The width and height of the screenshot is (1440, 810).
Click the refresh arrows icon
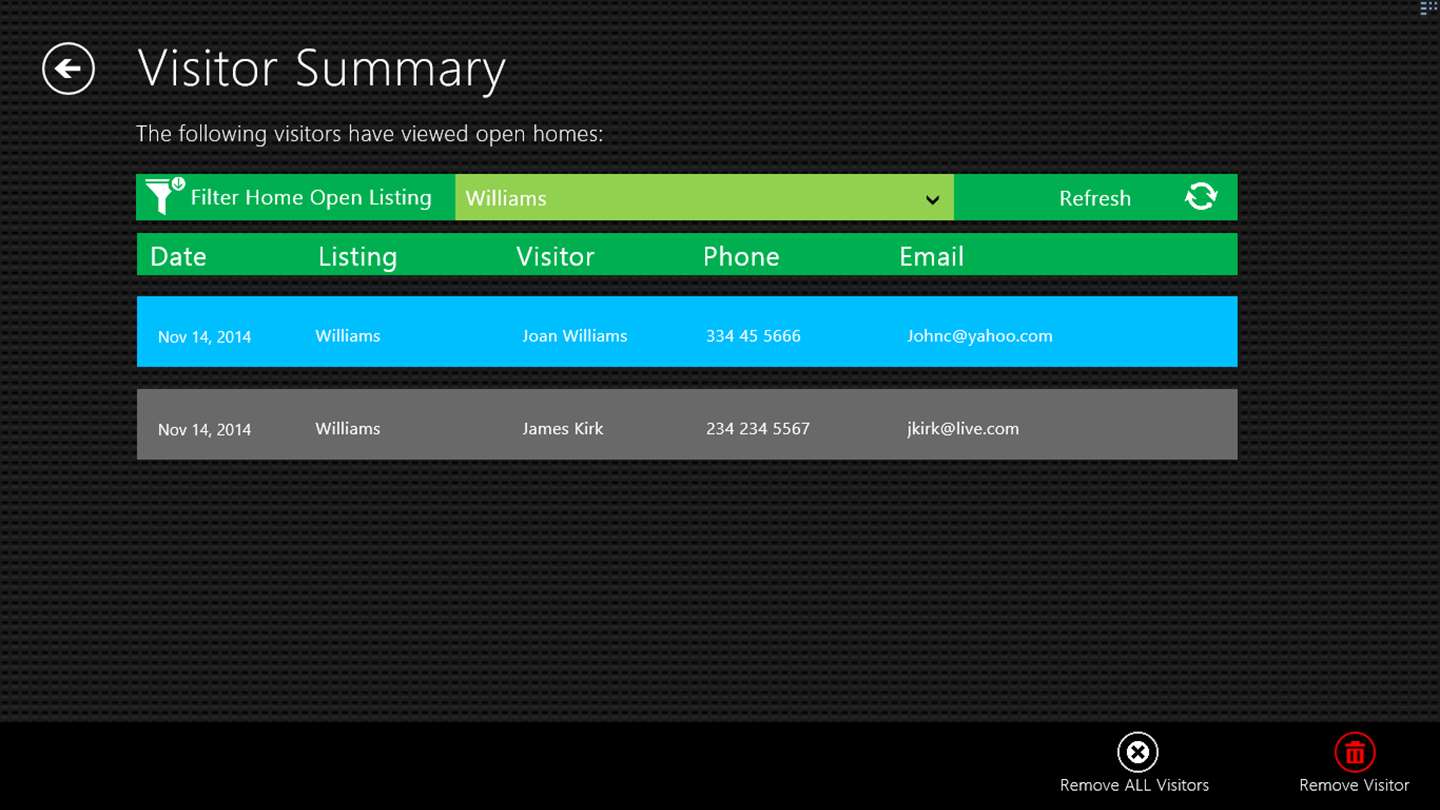(1201, 197)
